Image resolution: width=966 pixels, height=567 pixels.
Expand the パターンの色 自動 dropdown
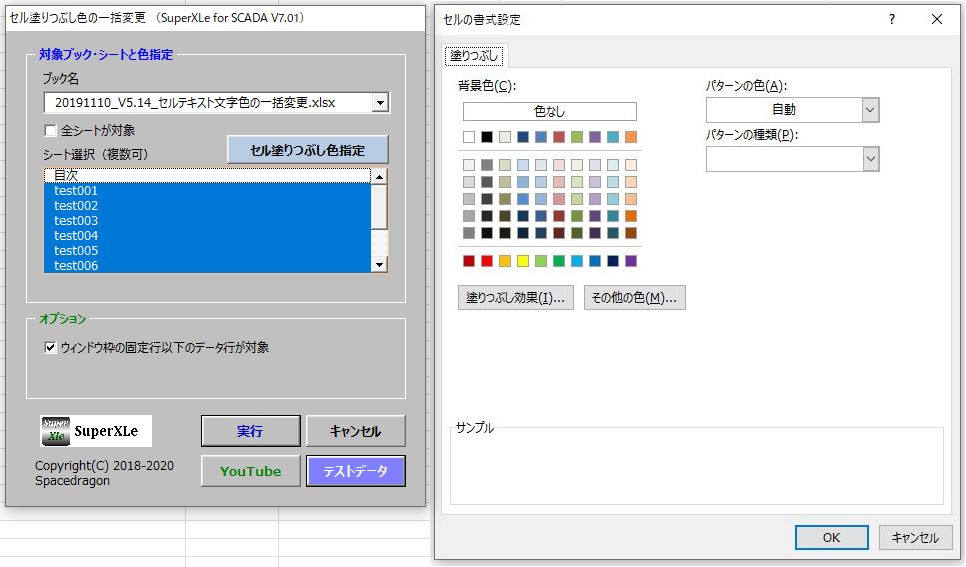(x=870, y=110)
